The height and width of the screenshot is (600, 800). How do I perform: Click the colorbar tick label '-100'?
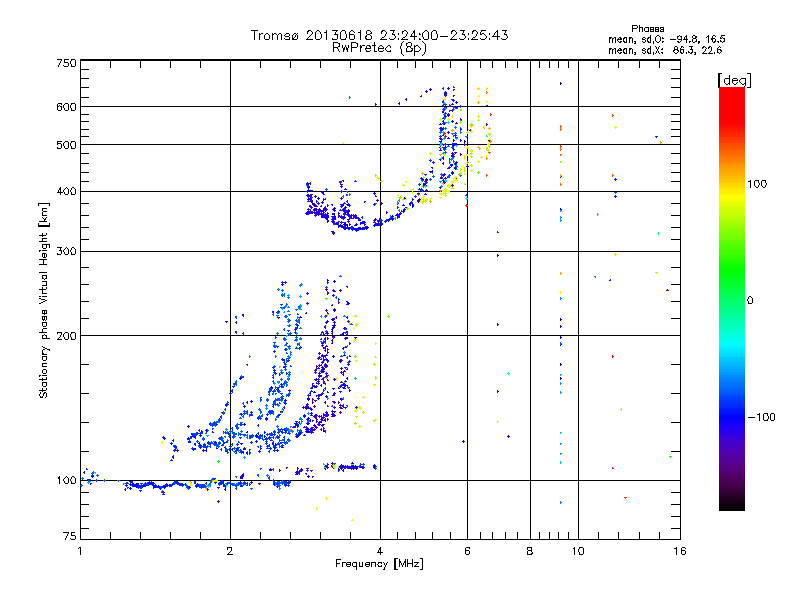(761, 417)
